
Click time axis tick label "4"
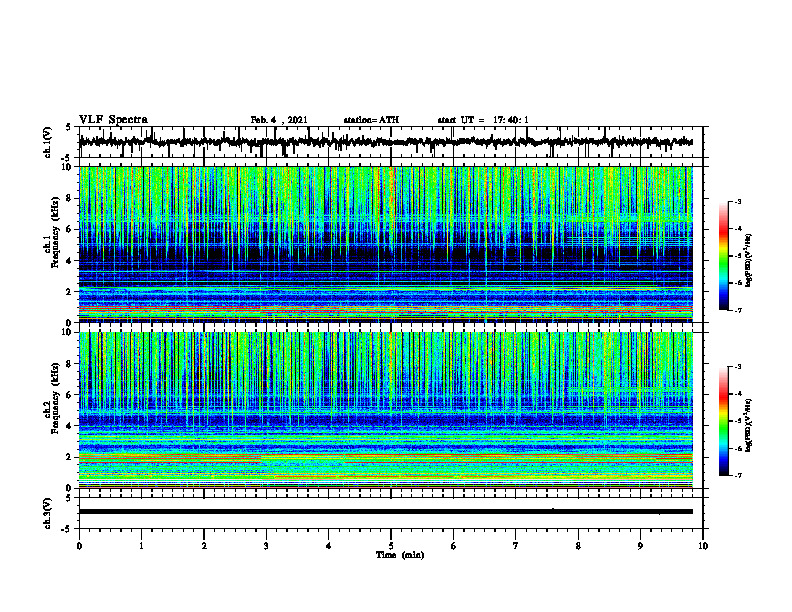coord(329,546)
